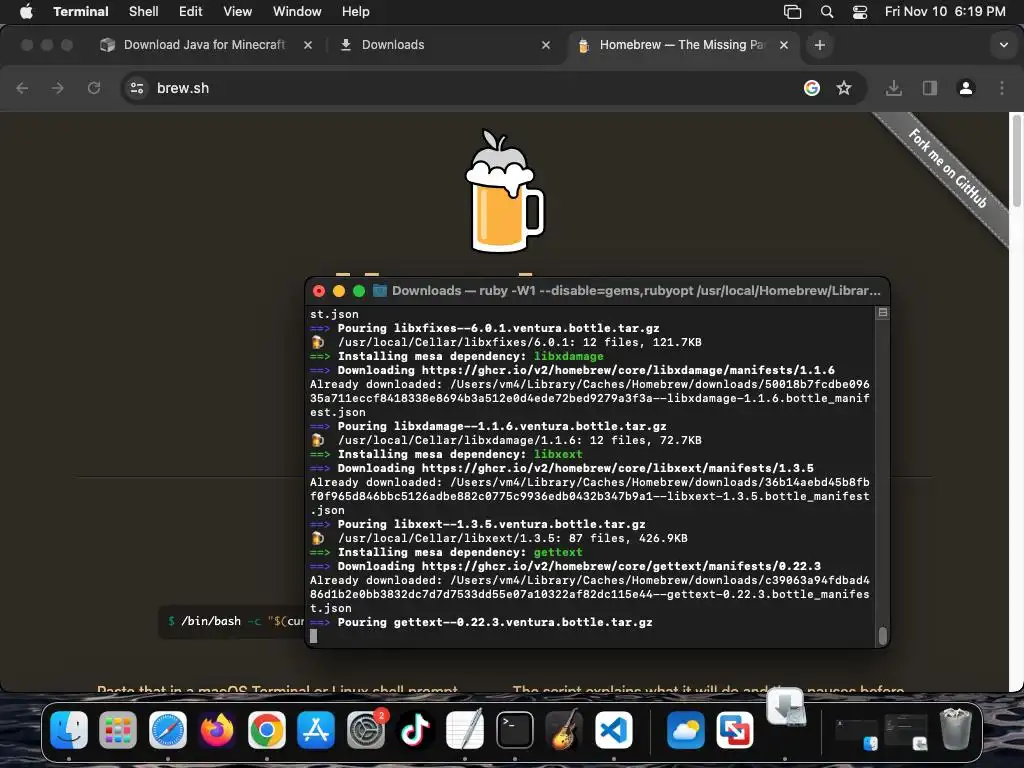This screenshot has width=1024, height=768.
Task: Click the browser page scrollbar
Action: click(1016, 162)
